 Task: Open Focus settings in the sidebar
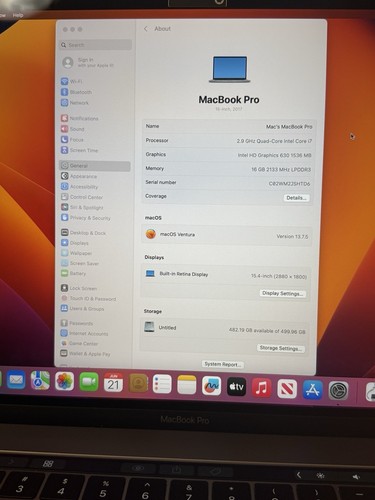point(72,140)
